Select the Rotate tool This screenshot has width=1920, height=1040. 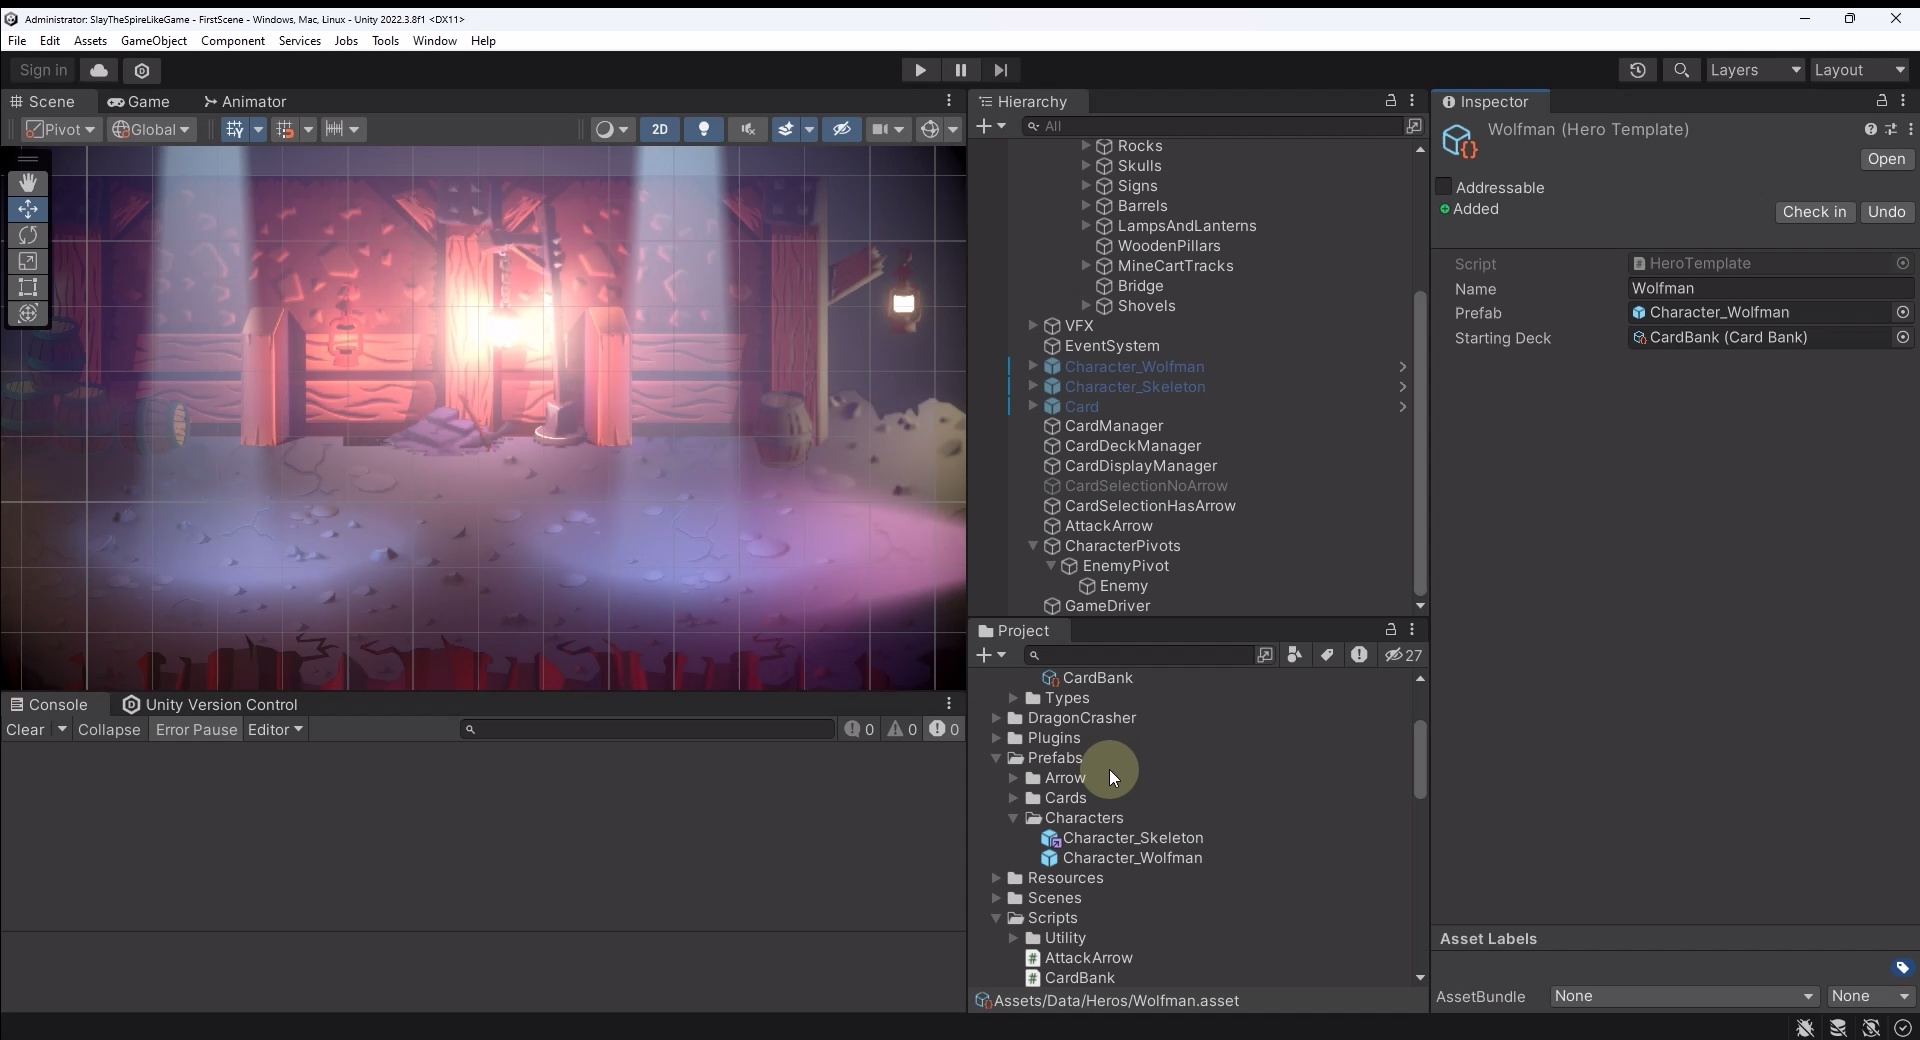pos(28,235)
